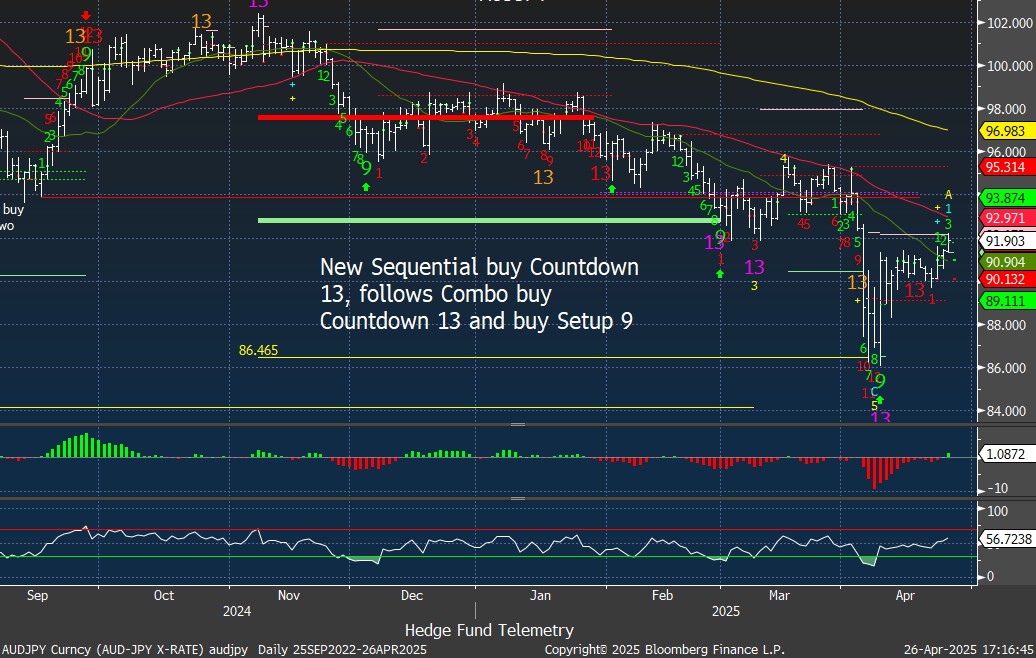Viewport: 1036px width, 658px height.
Task: Click the 1.0872 histogram value label
Action: point(1005,454)
